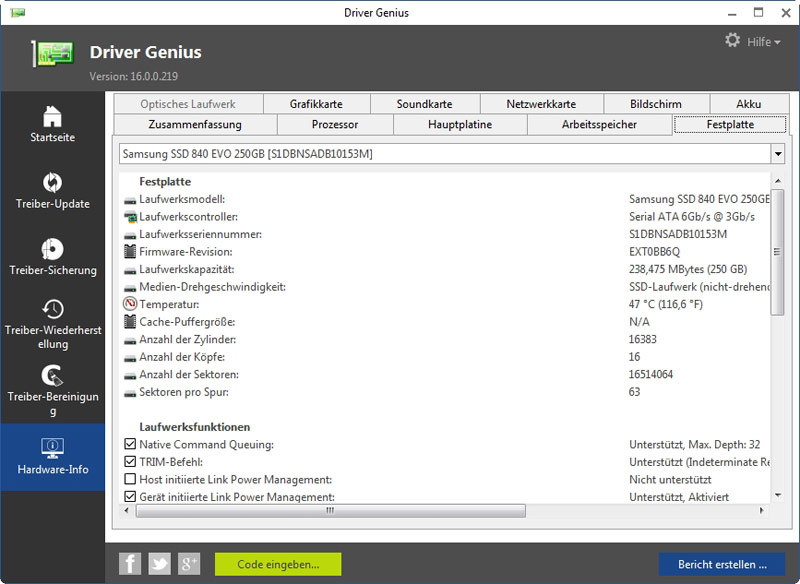Click the Code eingeben button
The width and height of the screenshot is (800, 584).
278,564
